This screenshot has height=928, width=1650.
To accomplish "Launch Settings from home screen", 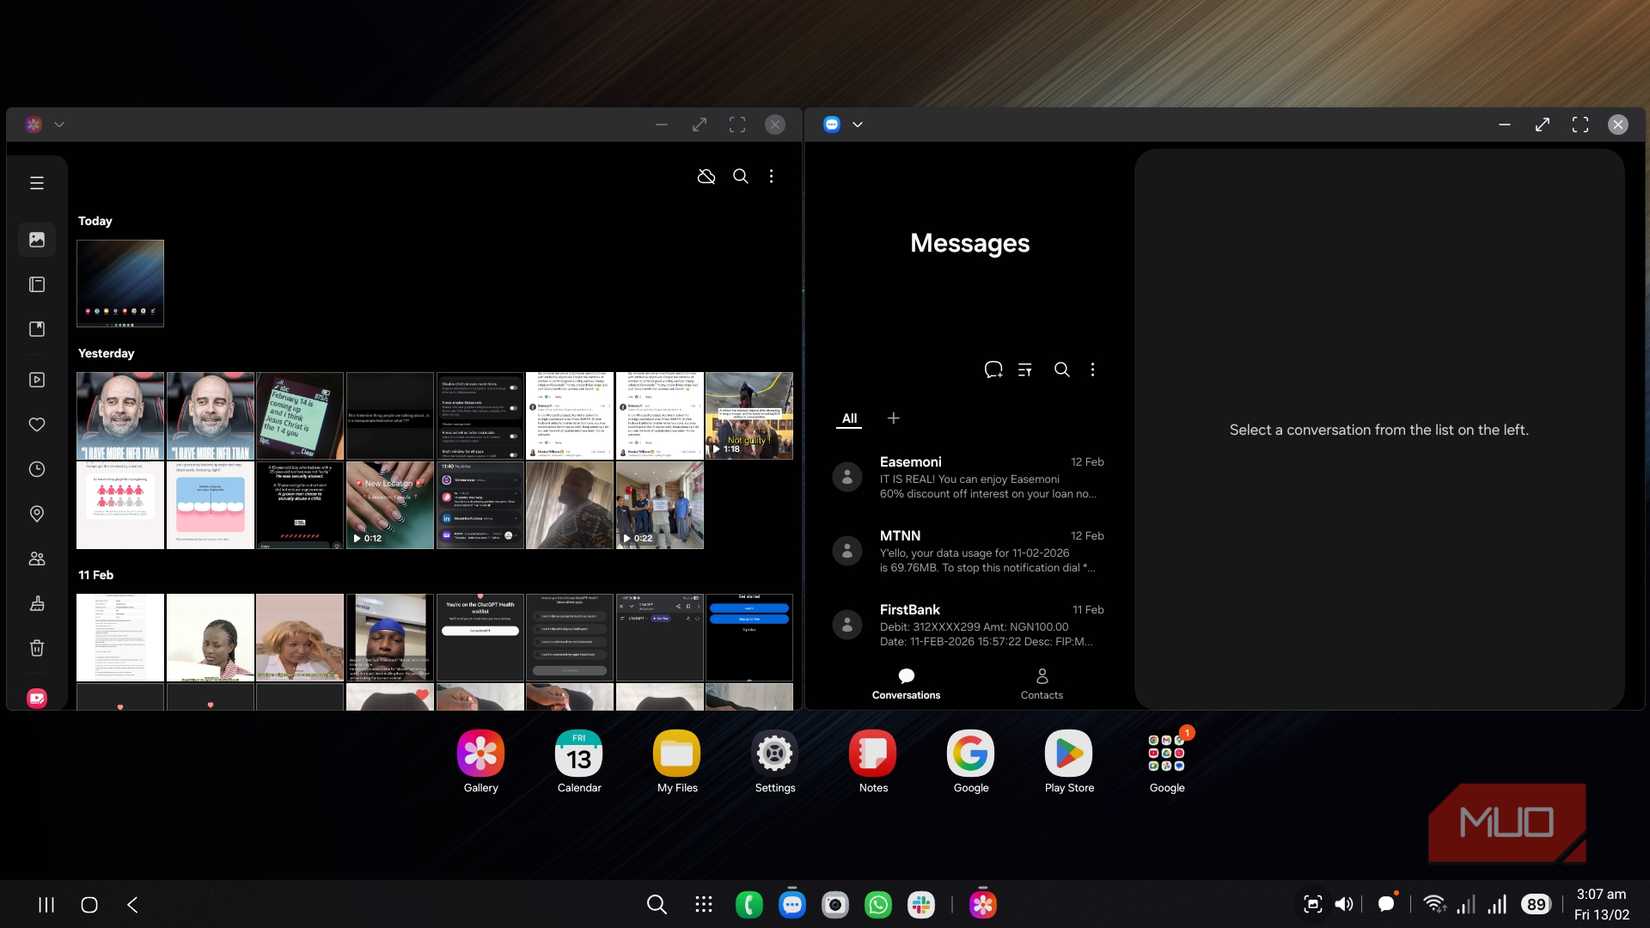I will [x=775, y=761].
